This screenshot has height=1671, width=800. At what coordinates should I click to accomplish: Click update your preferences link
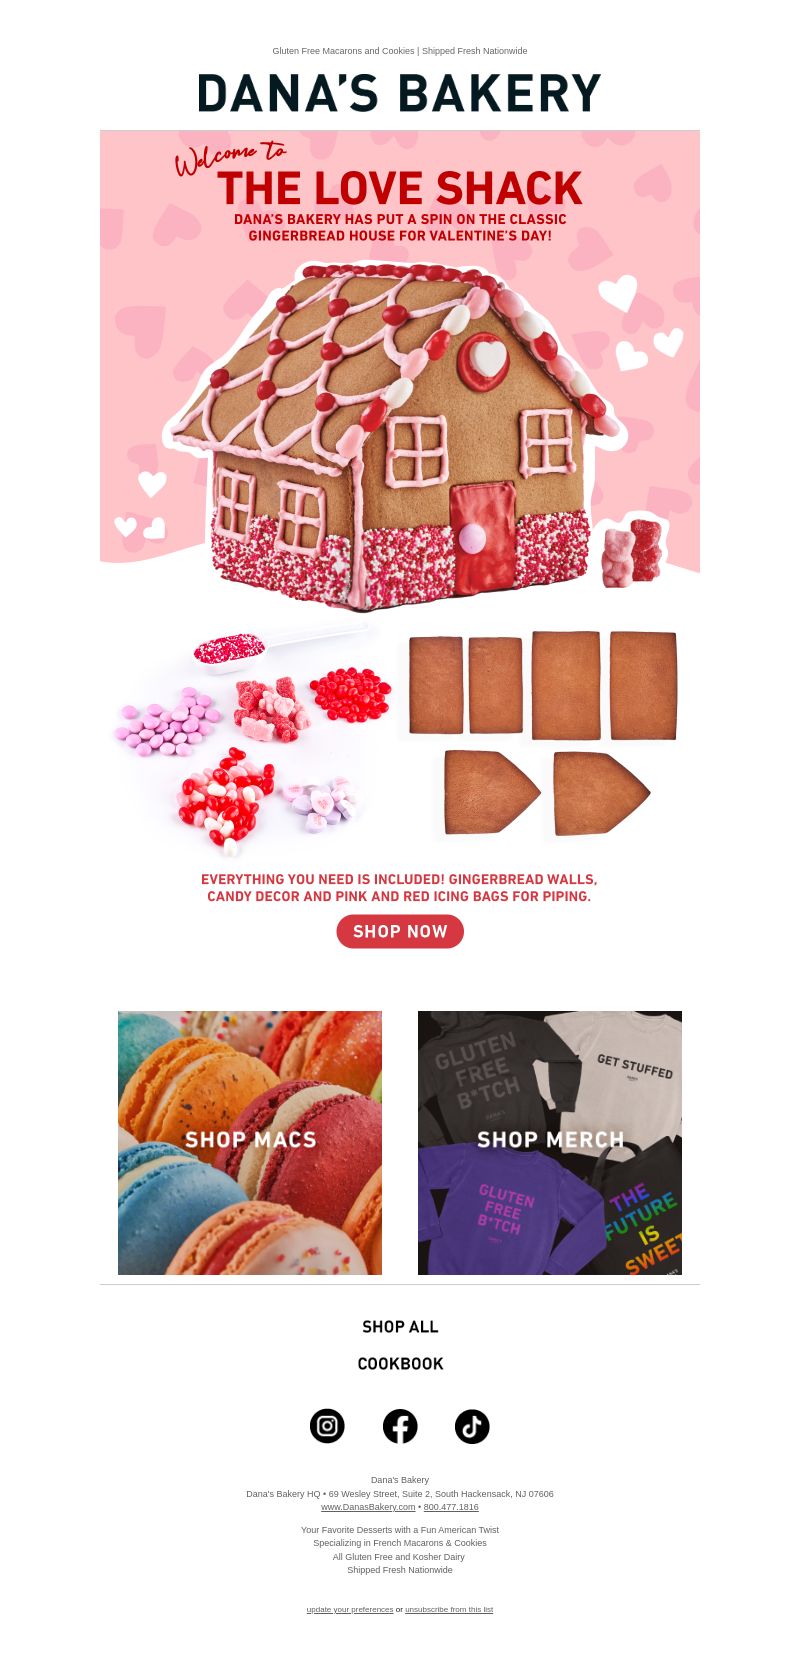pyautogui.click(x=350, y=1609)
